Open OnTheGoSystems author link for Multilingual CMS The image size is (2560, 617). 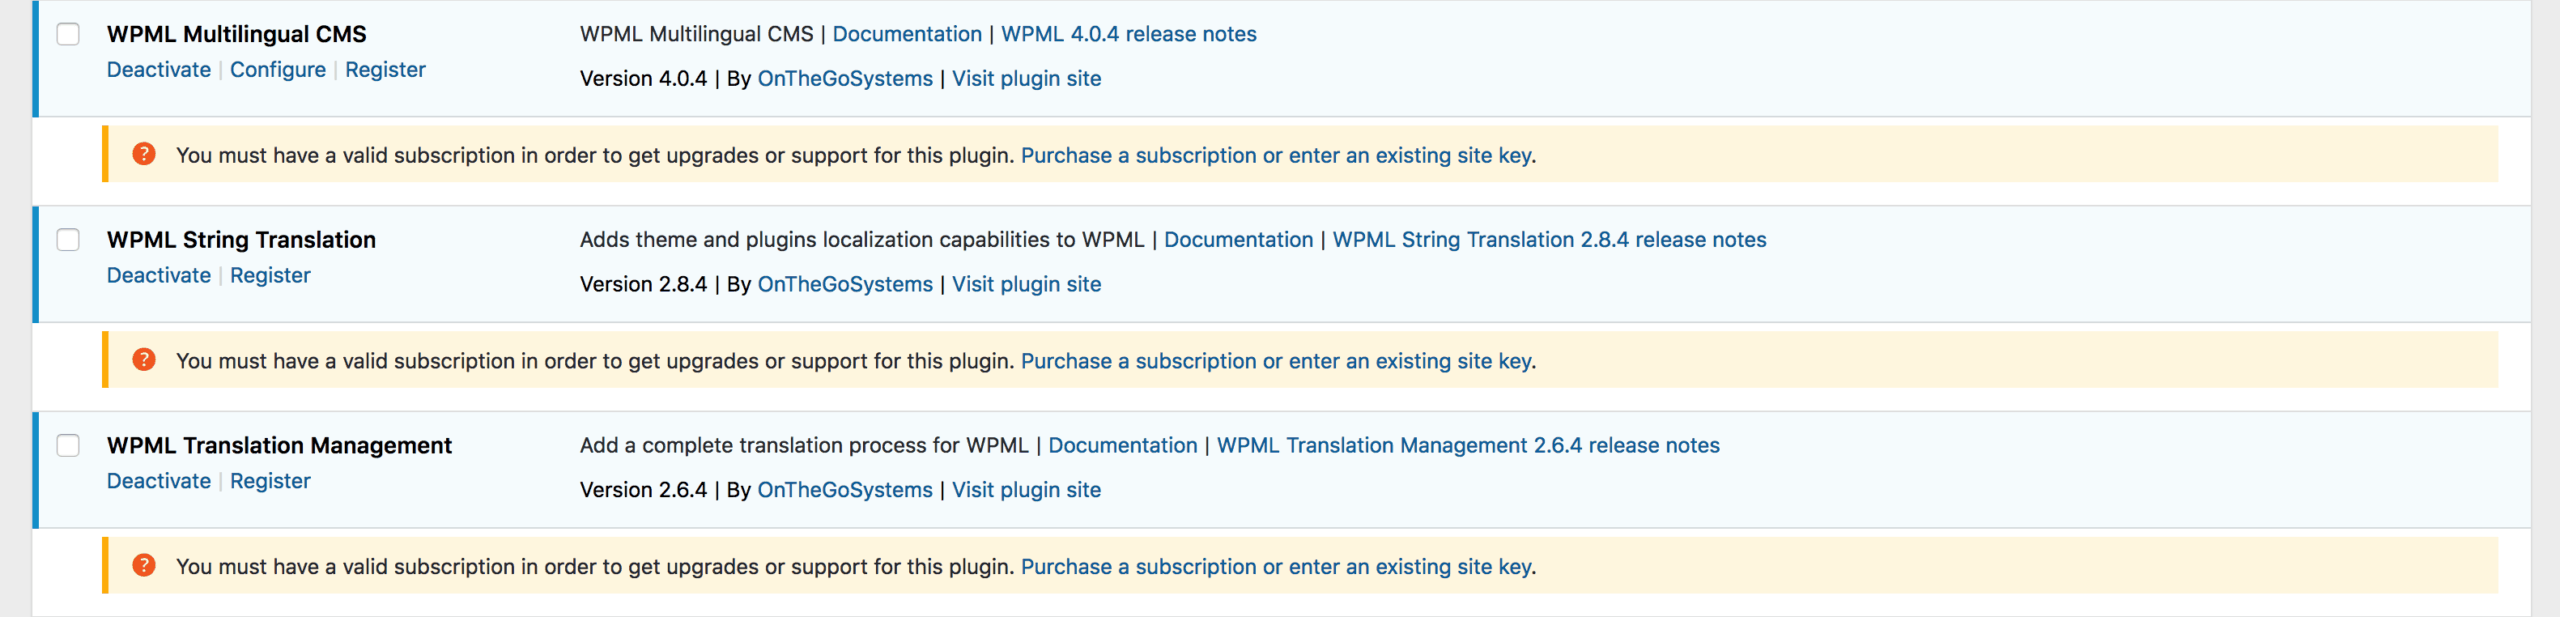(x=844, y=79)
